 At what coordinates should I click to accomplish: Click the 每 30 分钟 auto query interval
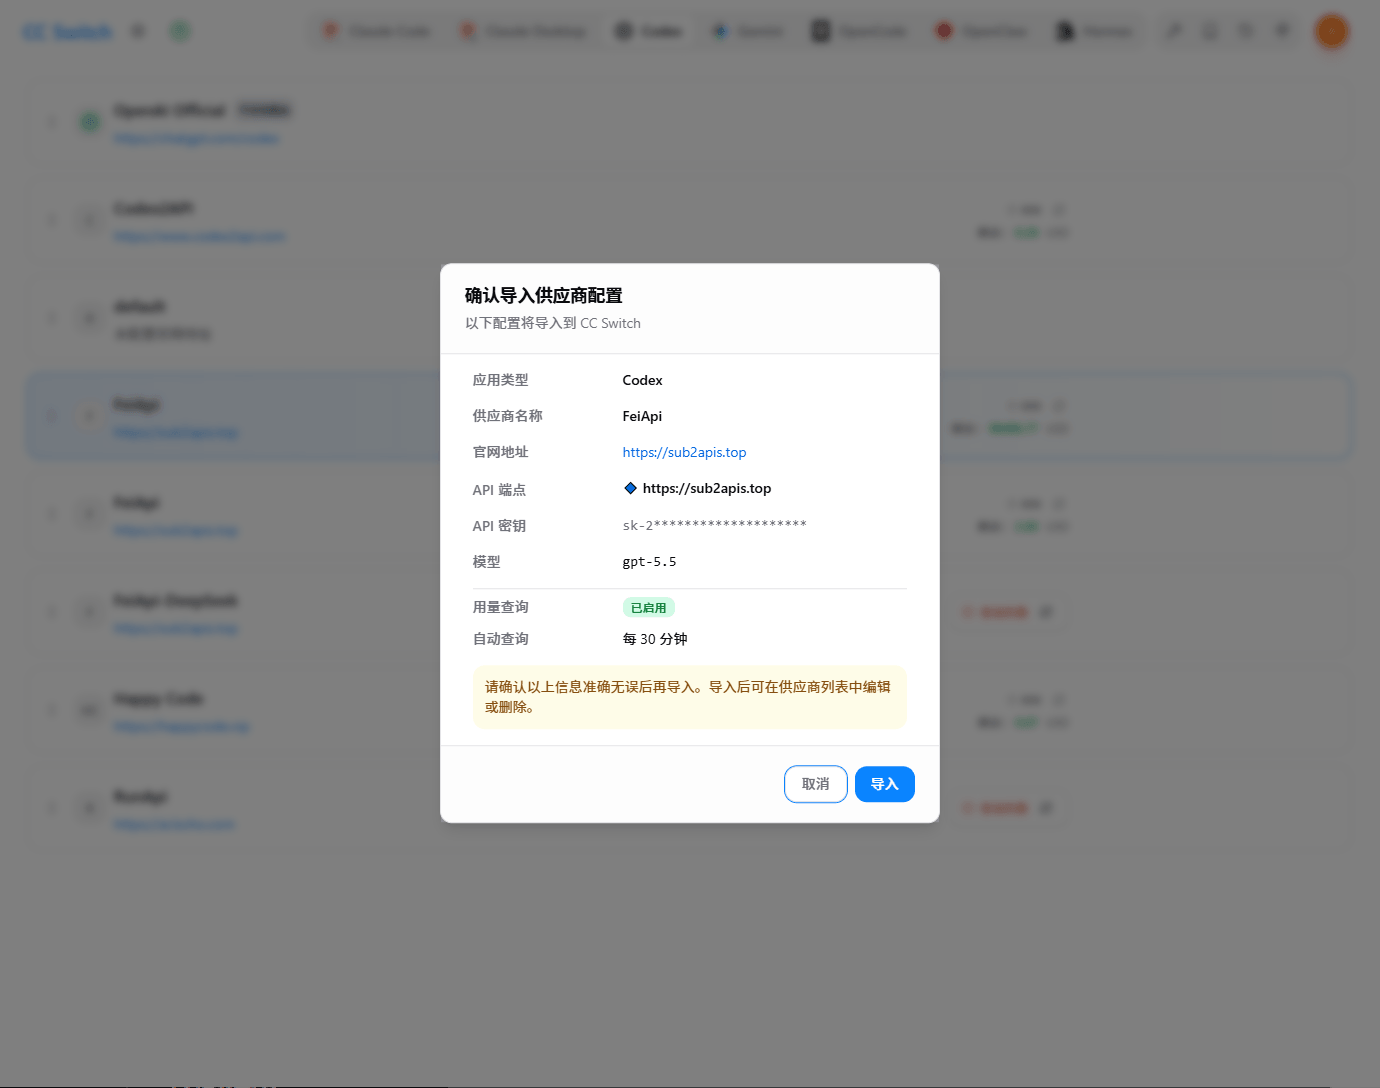click(x=655, y=639)
